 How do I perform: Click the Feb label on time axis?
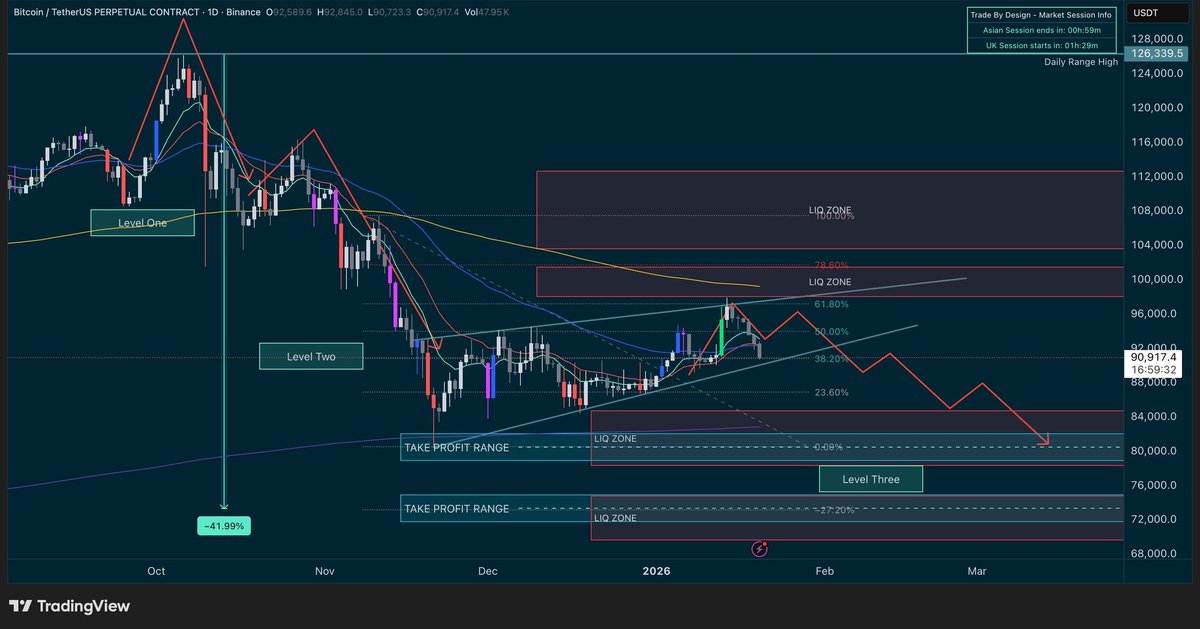click(x=824, y=571)
